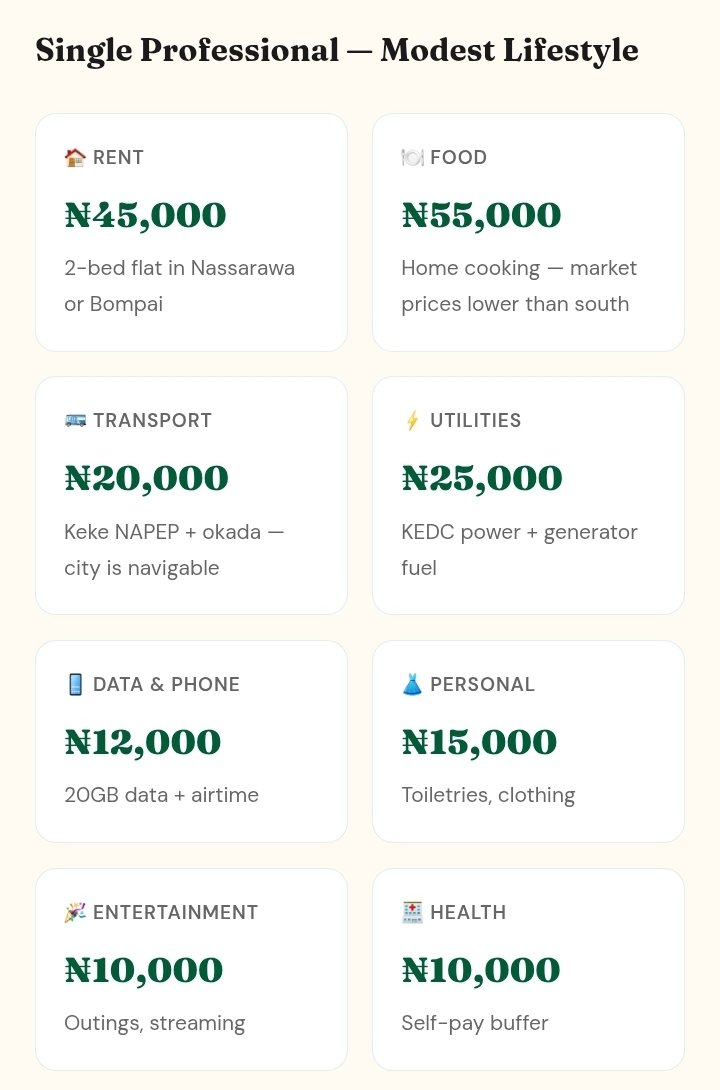Click the plate icon beside FOOD
Image resolution: width=720 pixels, height=1090 pixels.
(x=412, y=158)
